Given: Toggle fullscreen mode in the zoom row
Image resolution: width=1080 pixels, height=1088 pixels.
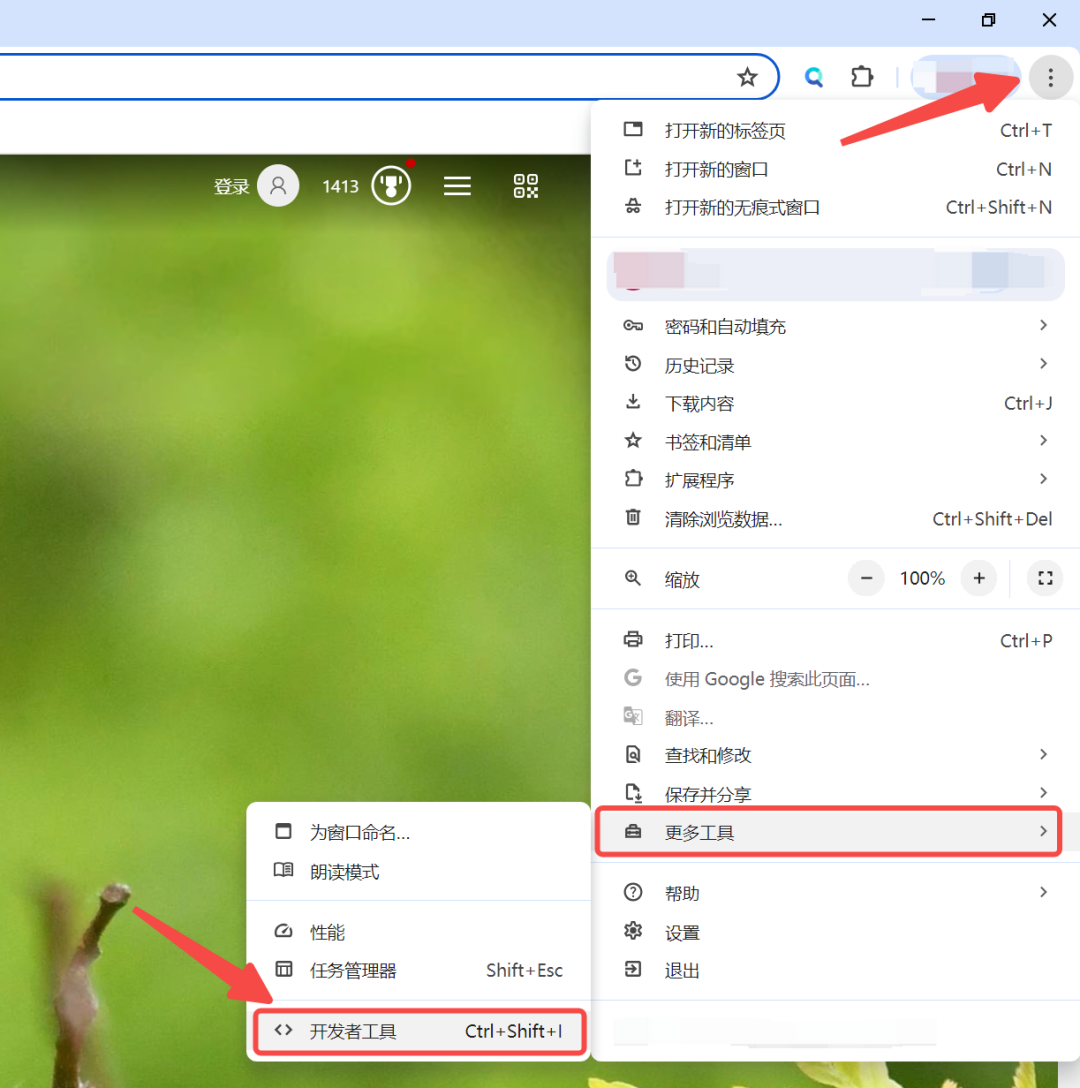Looking at the screenshot, I should coord(1045,578).
